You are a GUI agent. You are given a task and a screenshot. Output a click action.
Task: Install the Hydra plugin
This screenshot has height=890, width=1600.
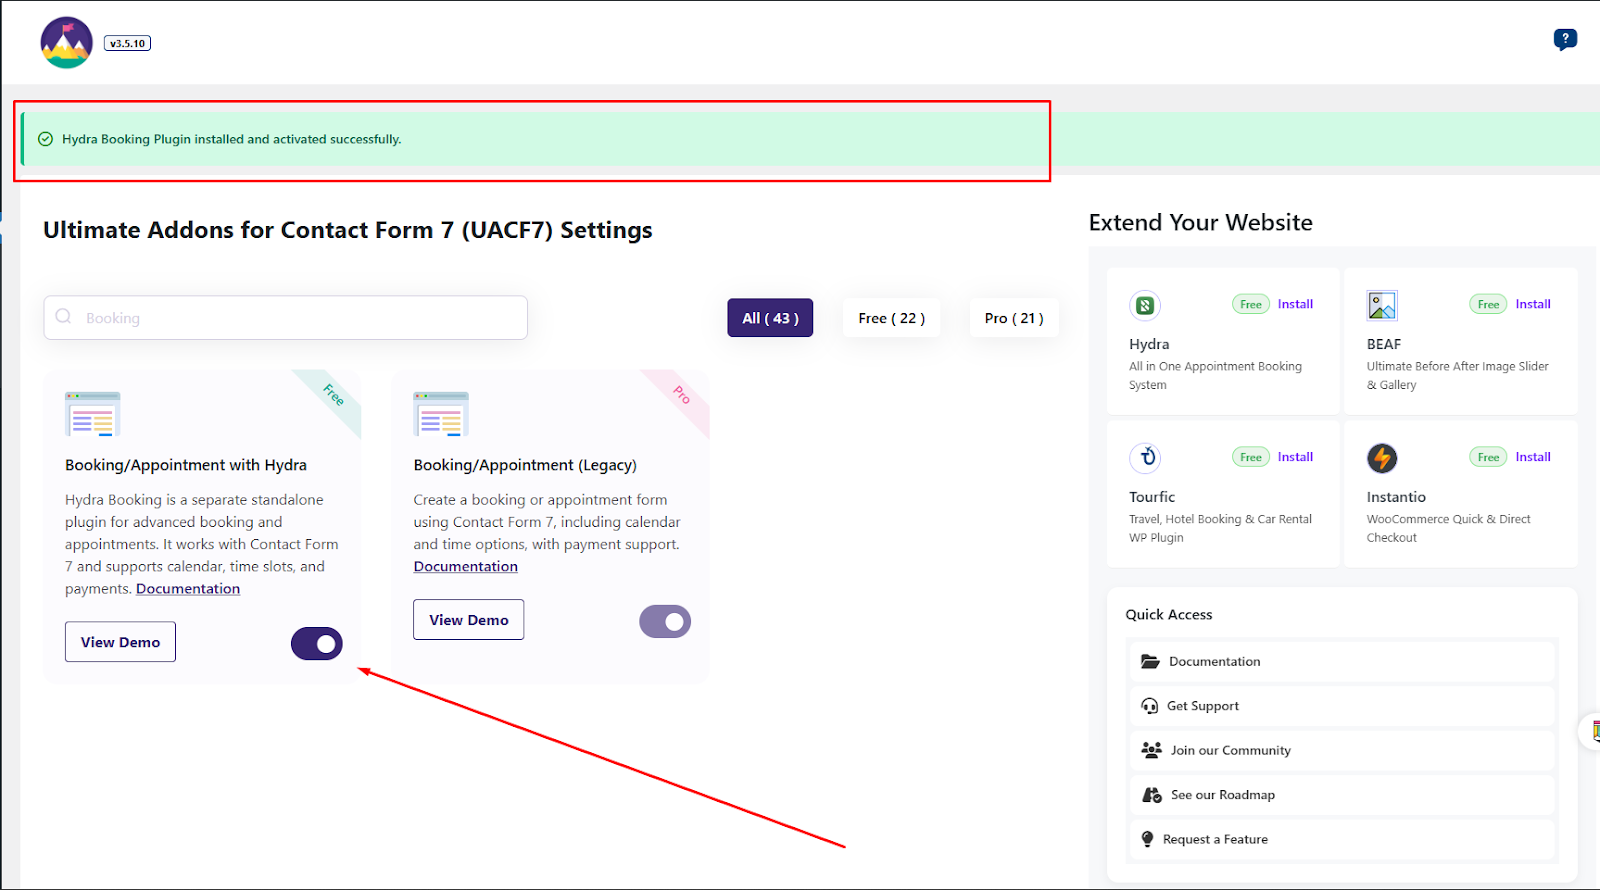tap(1295, 304)
